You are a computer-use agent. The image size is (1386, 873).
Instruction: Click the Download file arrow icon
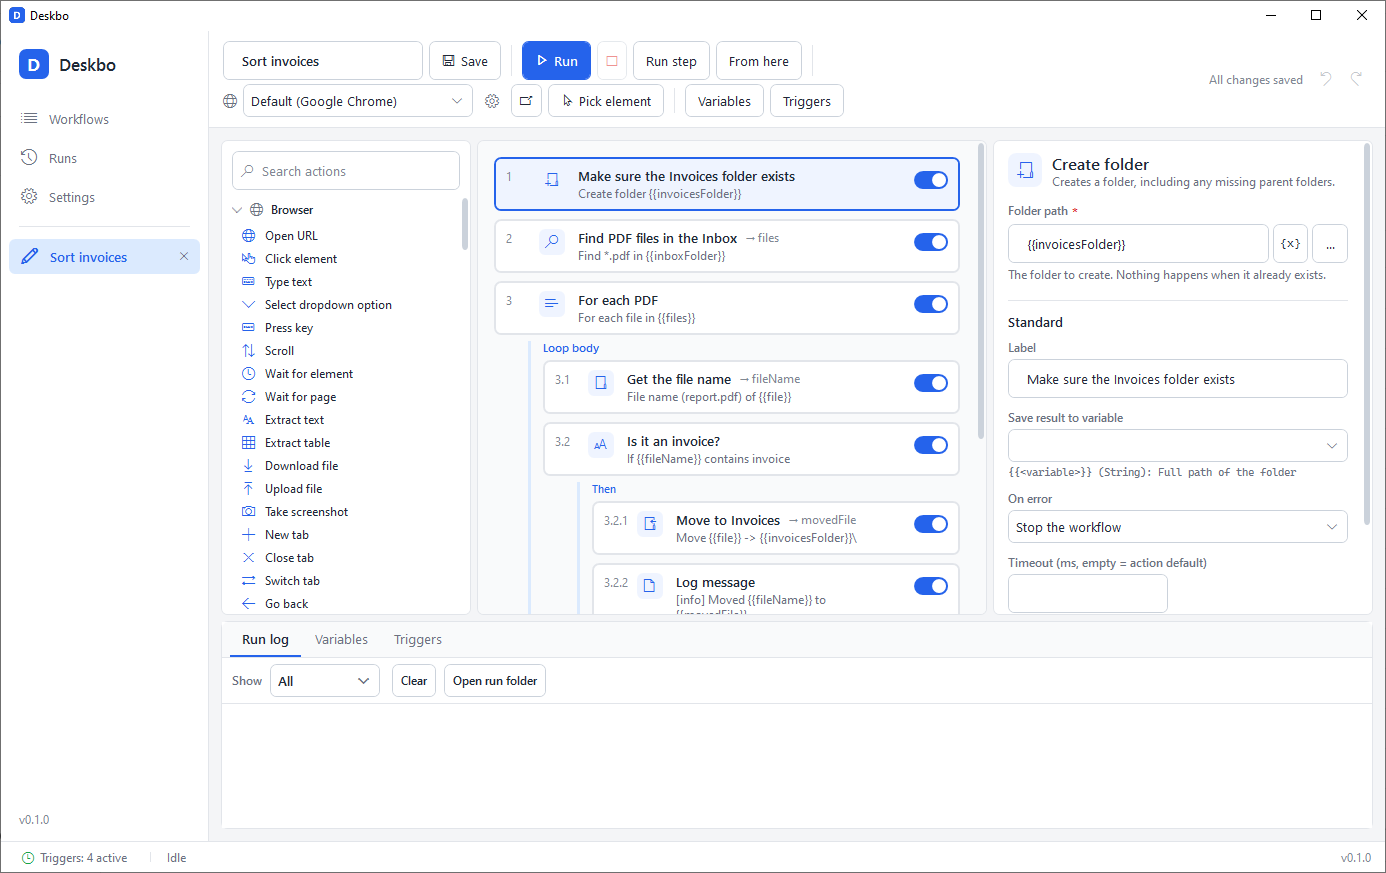(x=249, y=466)
